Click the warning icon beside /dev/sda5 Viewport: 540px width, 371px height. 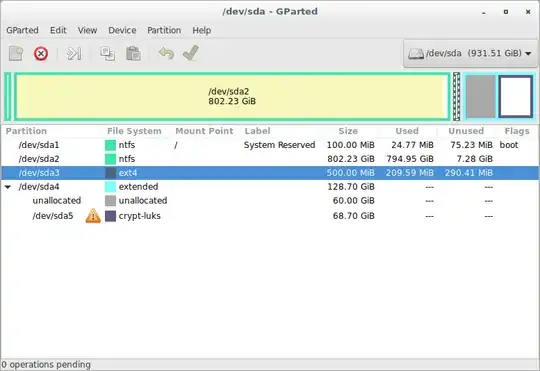tap(93, 216)
